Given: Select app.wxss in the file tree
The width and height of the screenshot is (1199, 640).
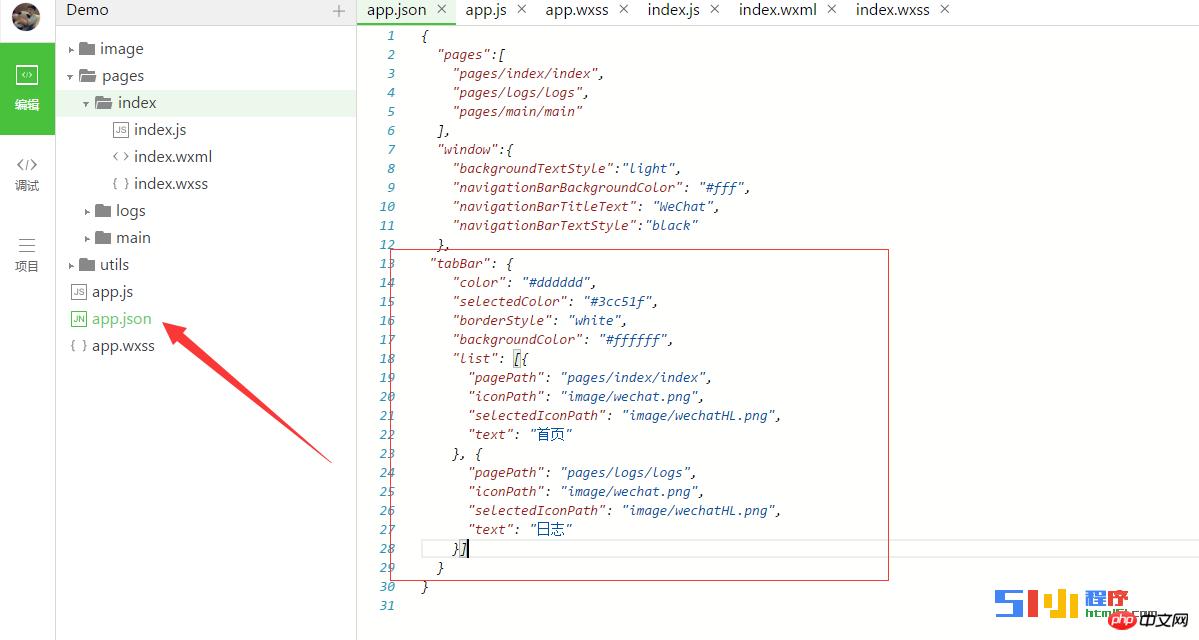Looking at the screenshot, I should [123, 346].
